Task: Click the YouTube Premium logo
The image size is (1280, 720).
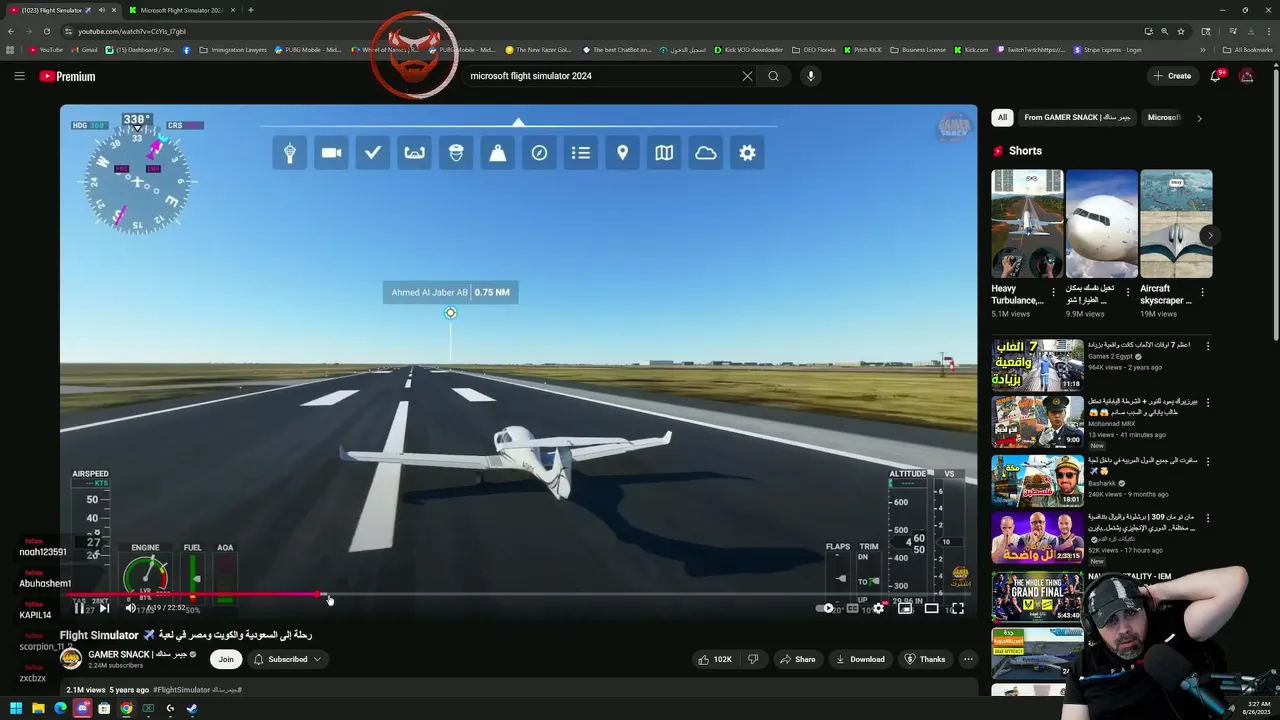Action: click(x=67, y=76)
